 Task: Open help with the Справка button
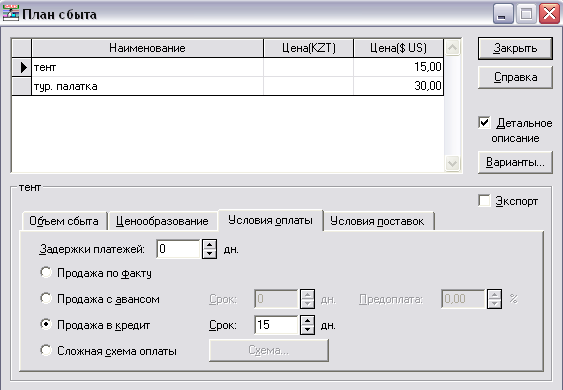tap(515, 77)
